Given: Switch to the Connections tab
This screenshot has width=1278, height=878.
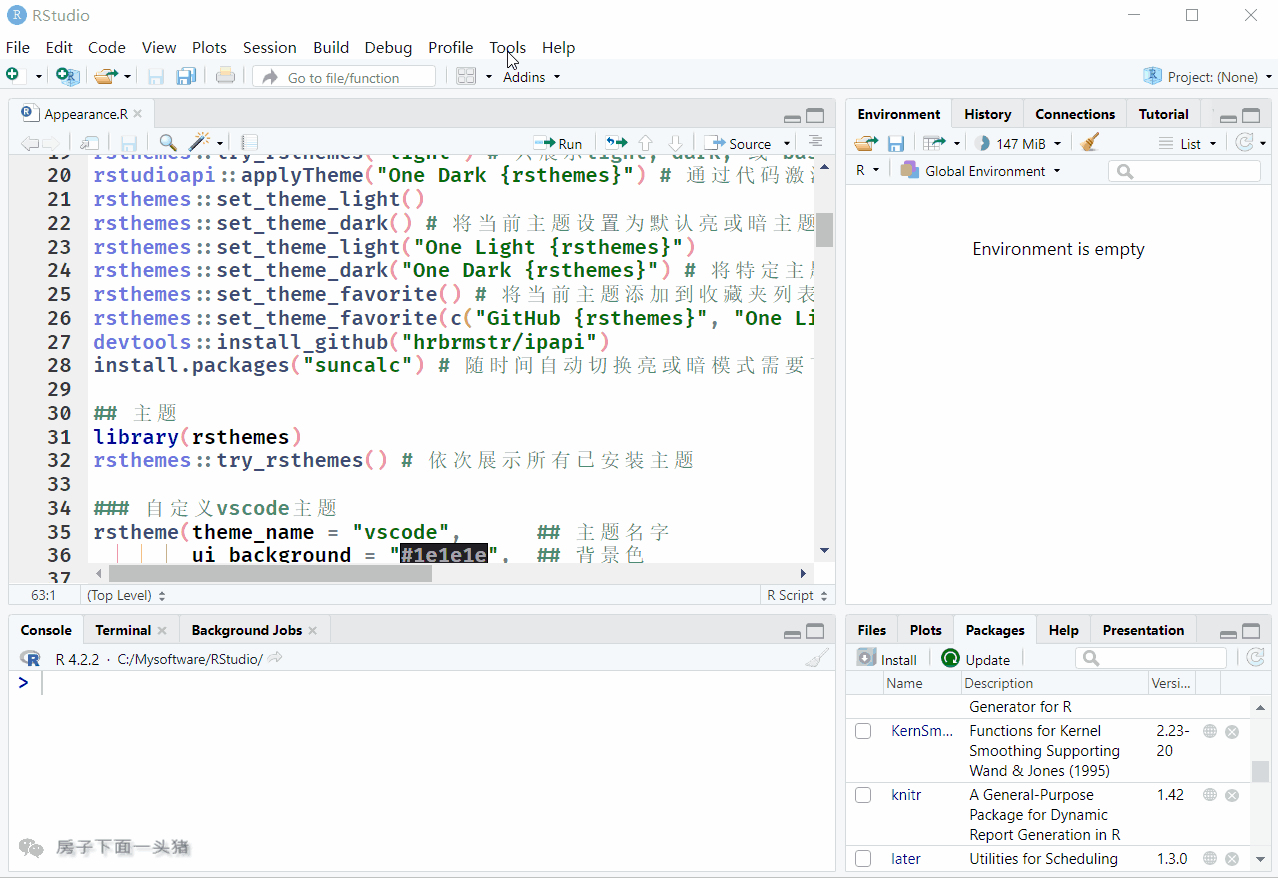Looking at the screenshot, I should [x=1075, y=114].
